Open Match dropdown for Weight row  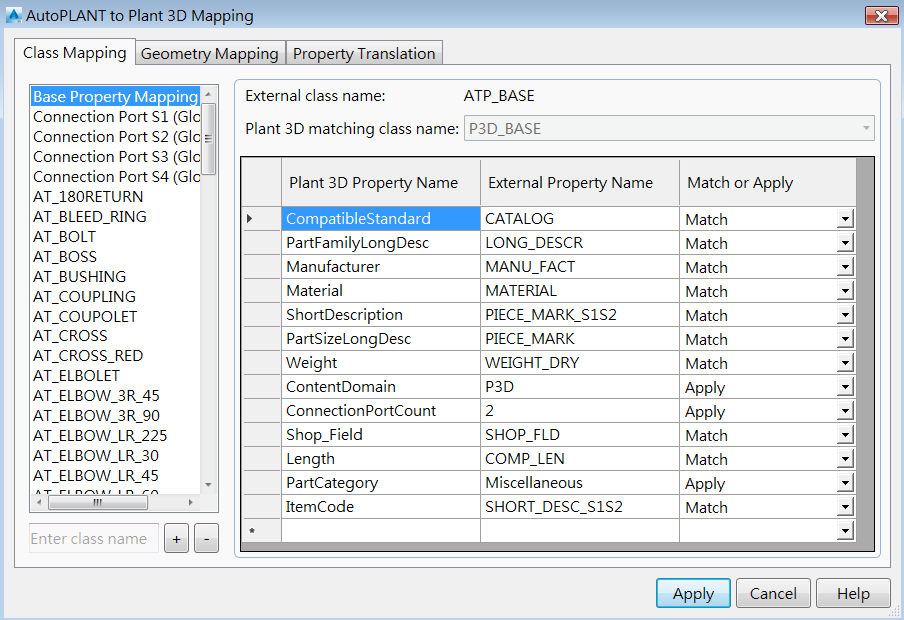point(845,363)
